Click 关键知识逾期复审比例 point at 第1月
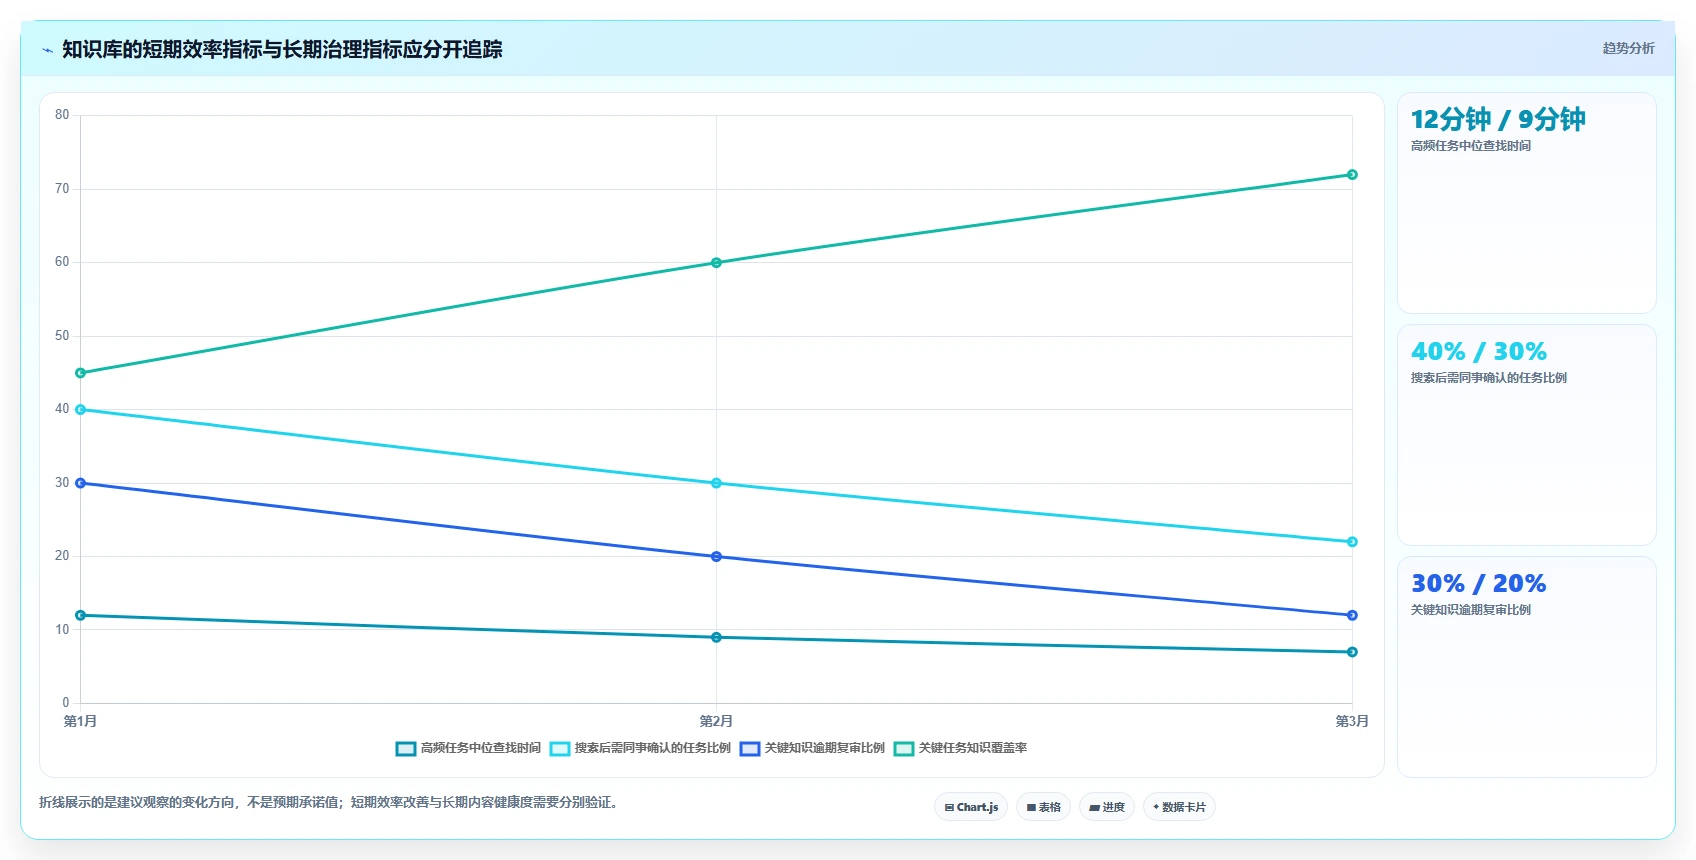Screen dimensions: 1696x860 [81, 483]
